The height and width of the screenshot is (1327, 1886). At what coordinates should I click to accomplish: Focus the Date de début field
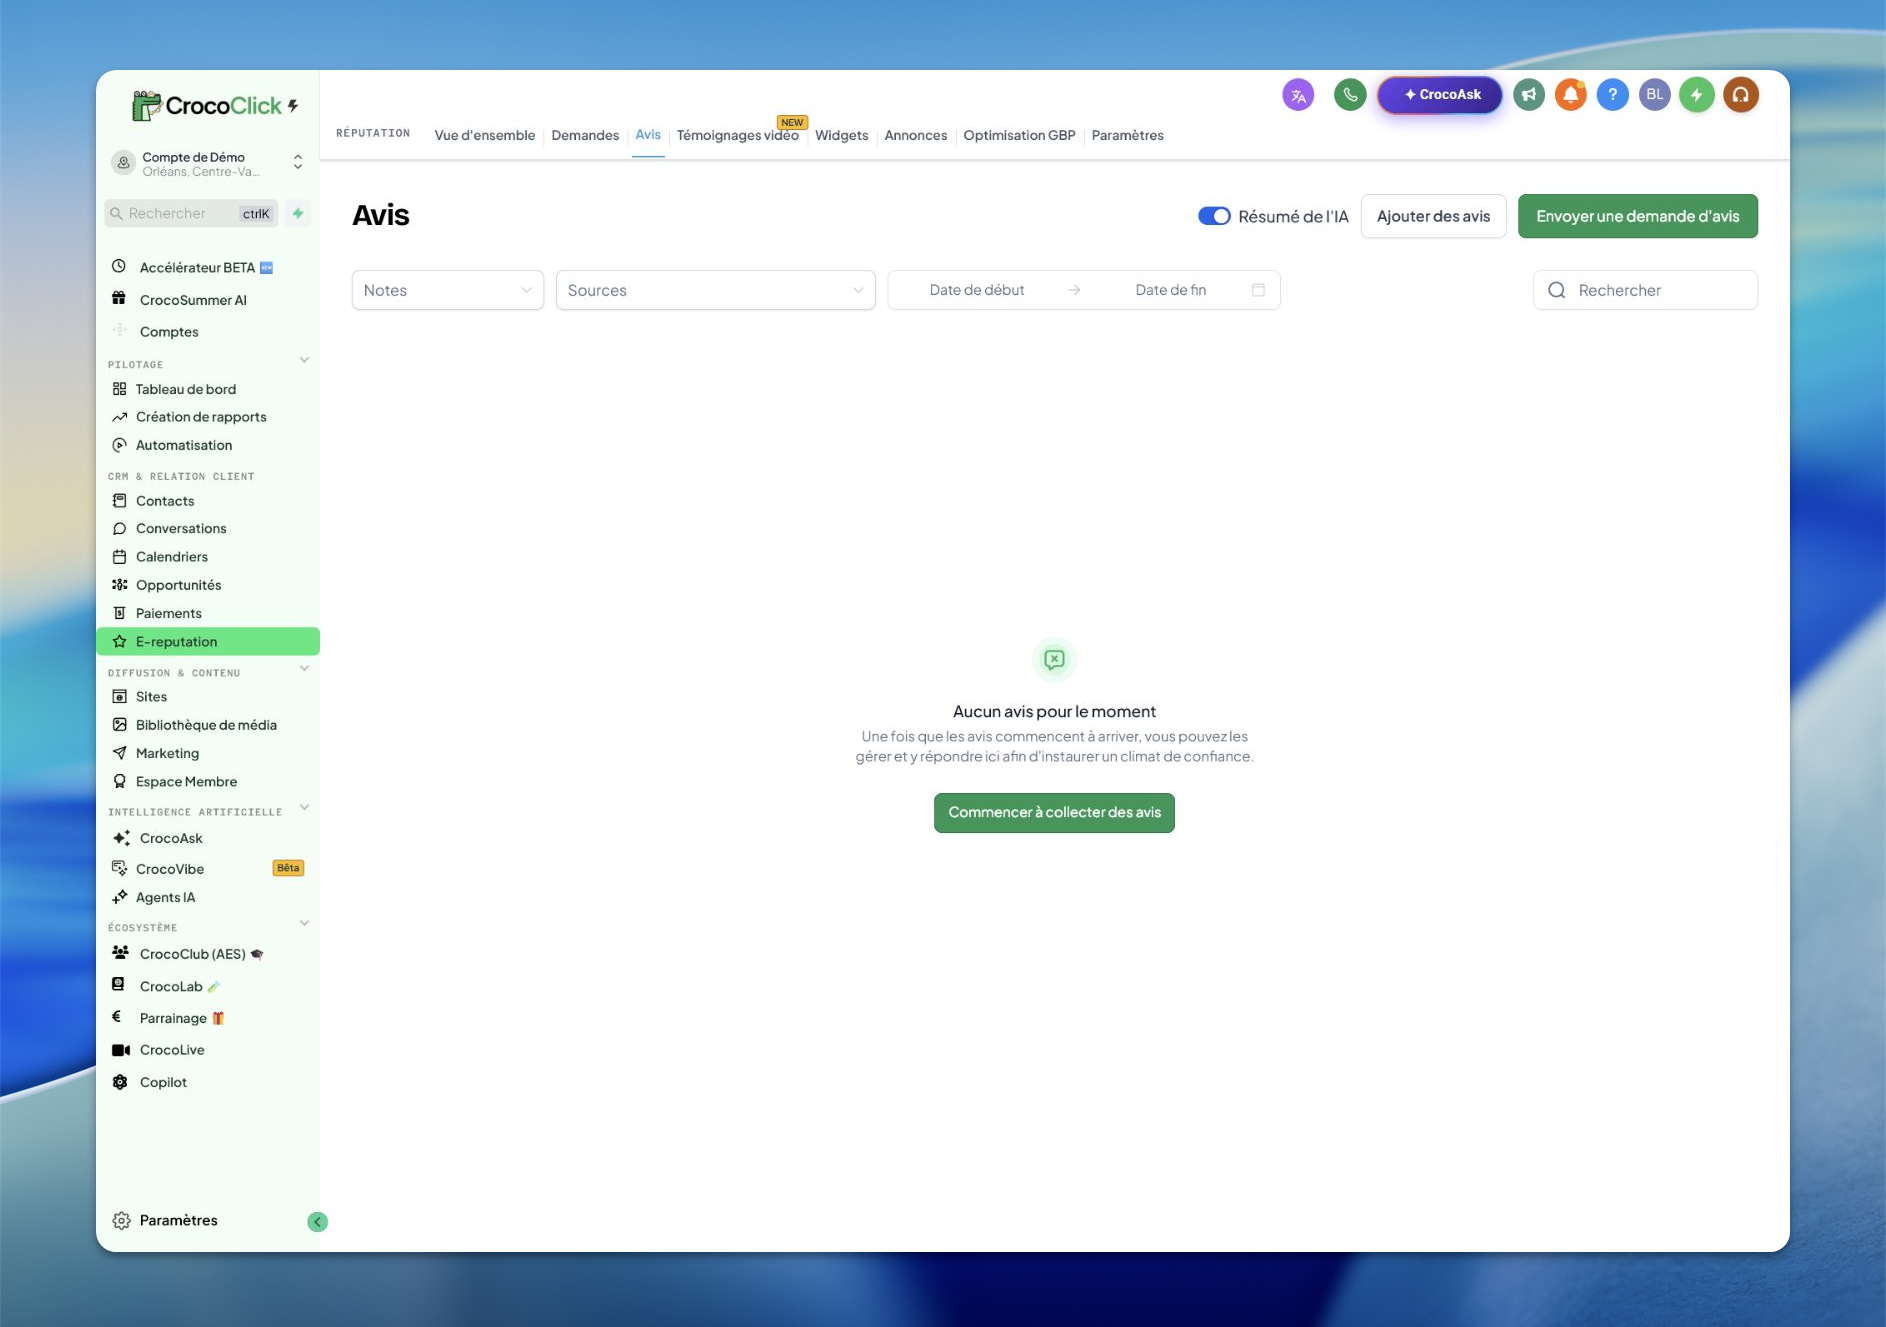pos(977,290)
